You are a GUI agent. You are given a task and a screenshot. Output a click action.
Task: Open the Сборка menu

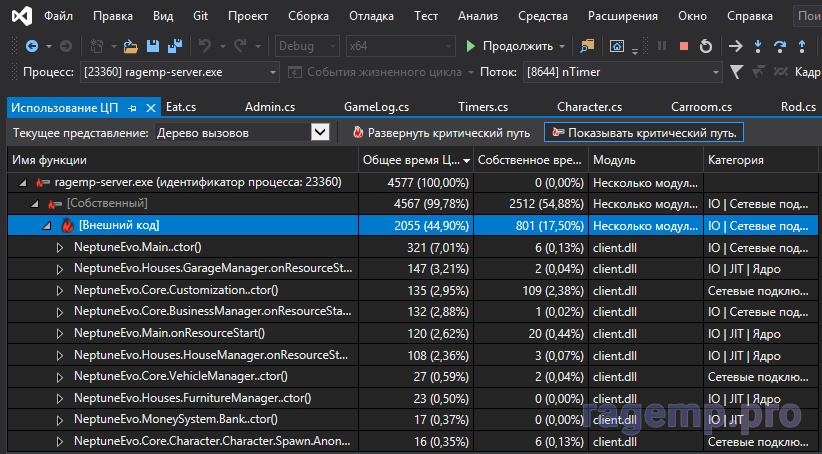pos(308,16)
